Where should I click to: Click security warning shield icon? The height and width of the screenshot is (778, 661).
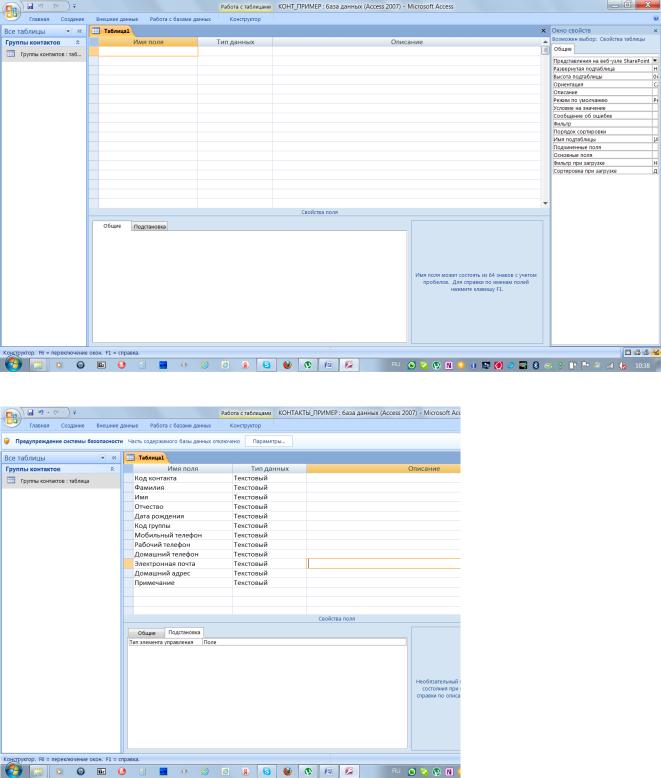click(x=7, y=441)
